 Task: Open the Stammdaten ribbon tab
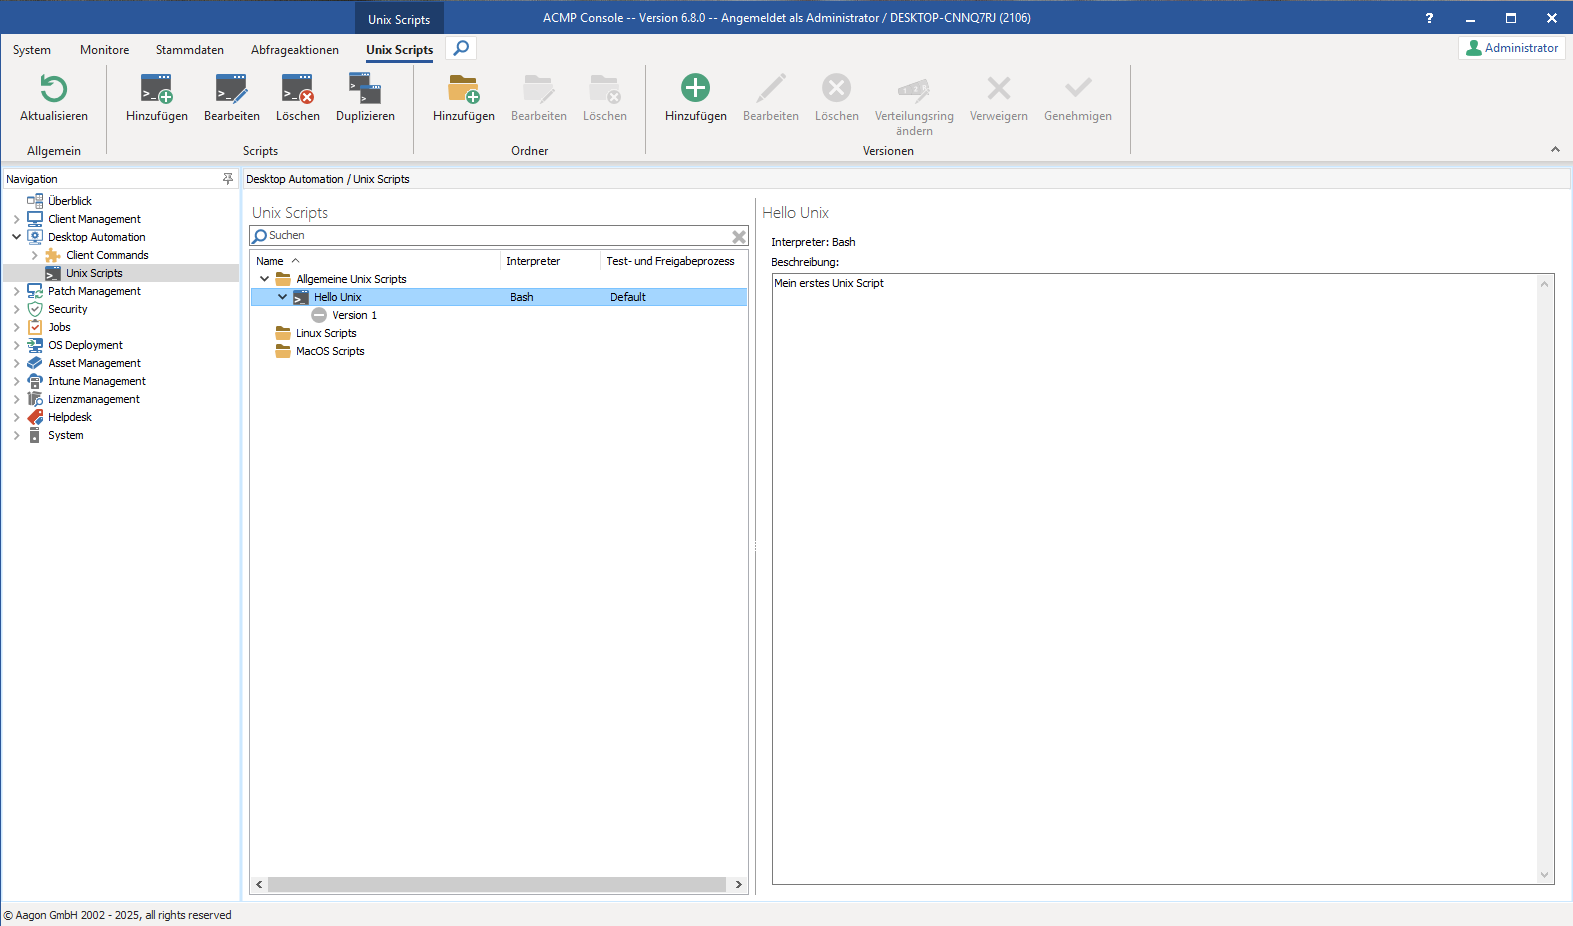tap(189, 50)
